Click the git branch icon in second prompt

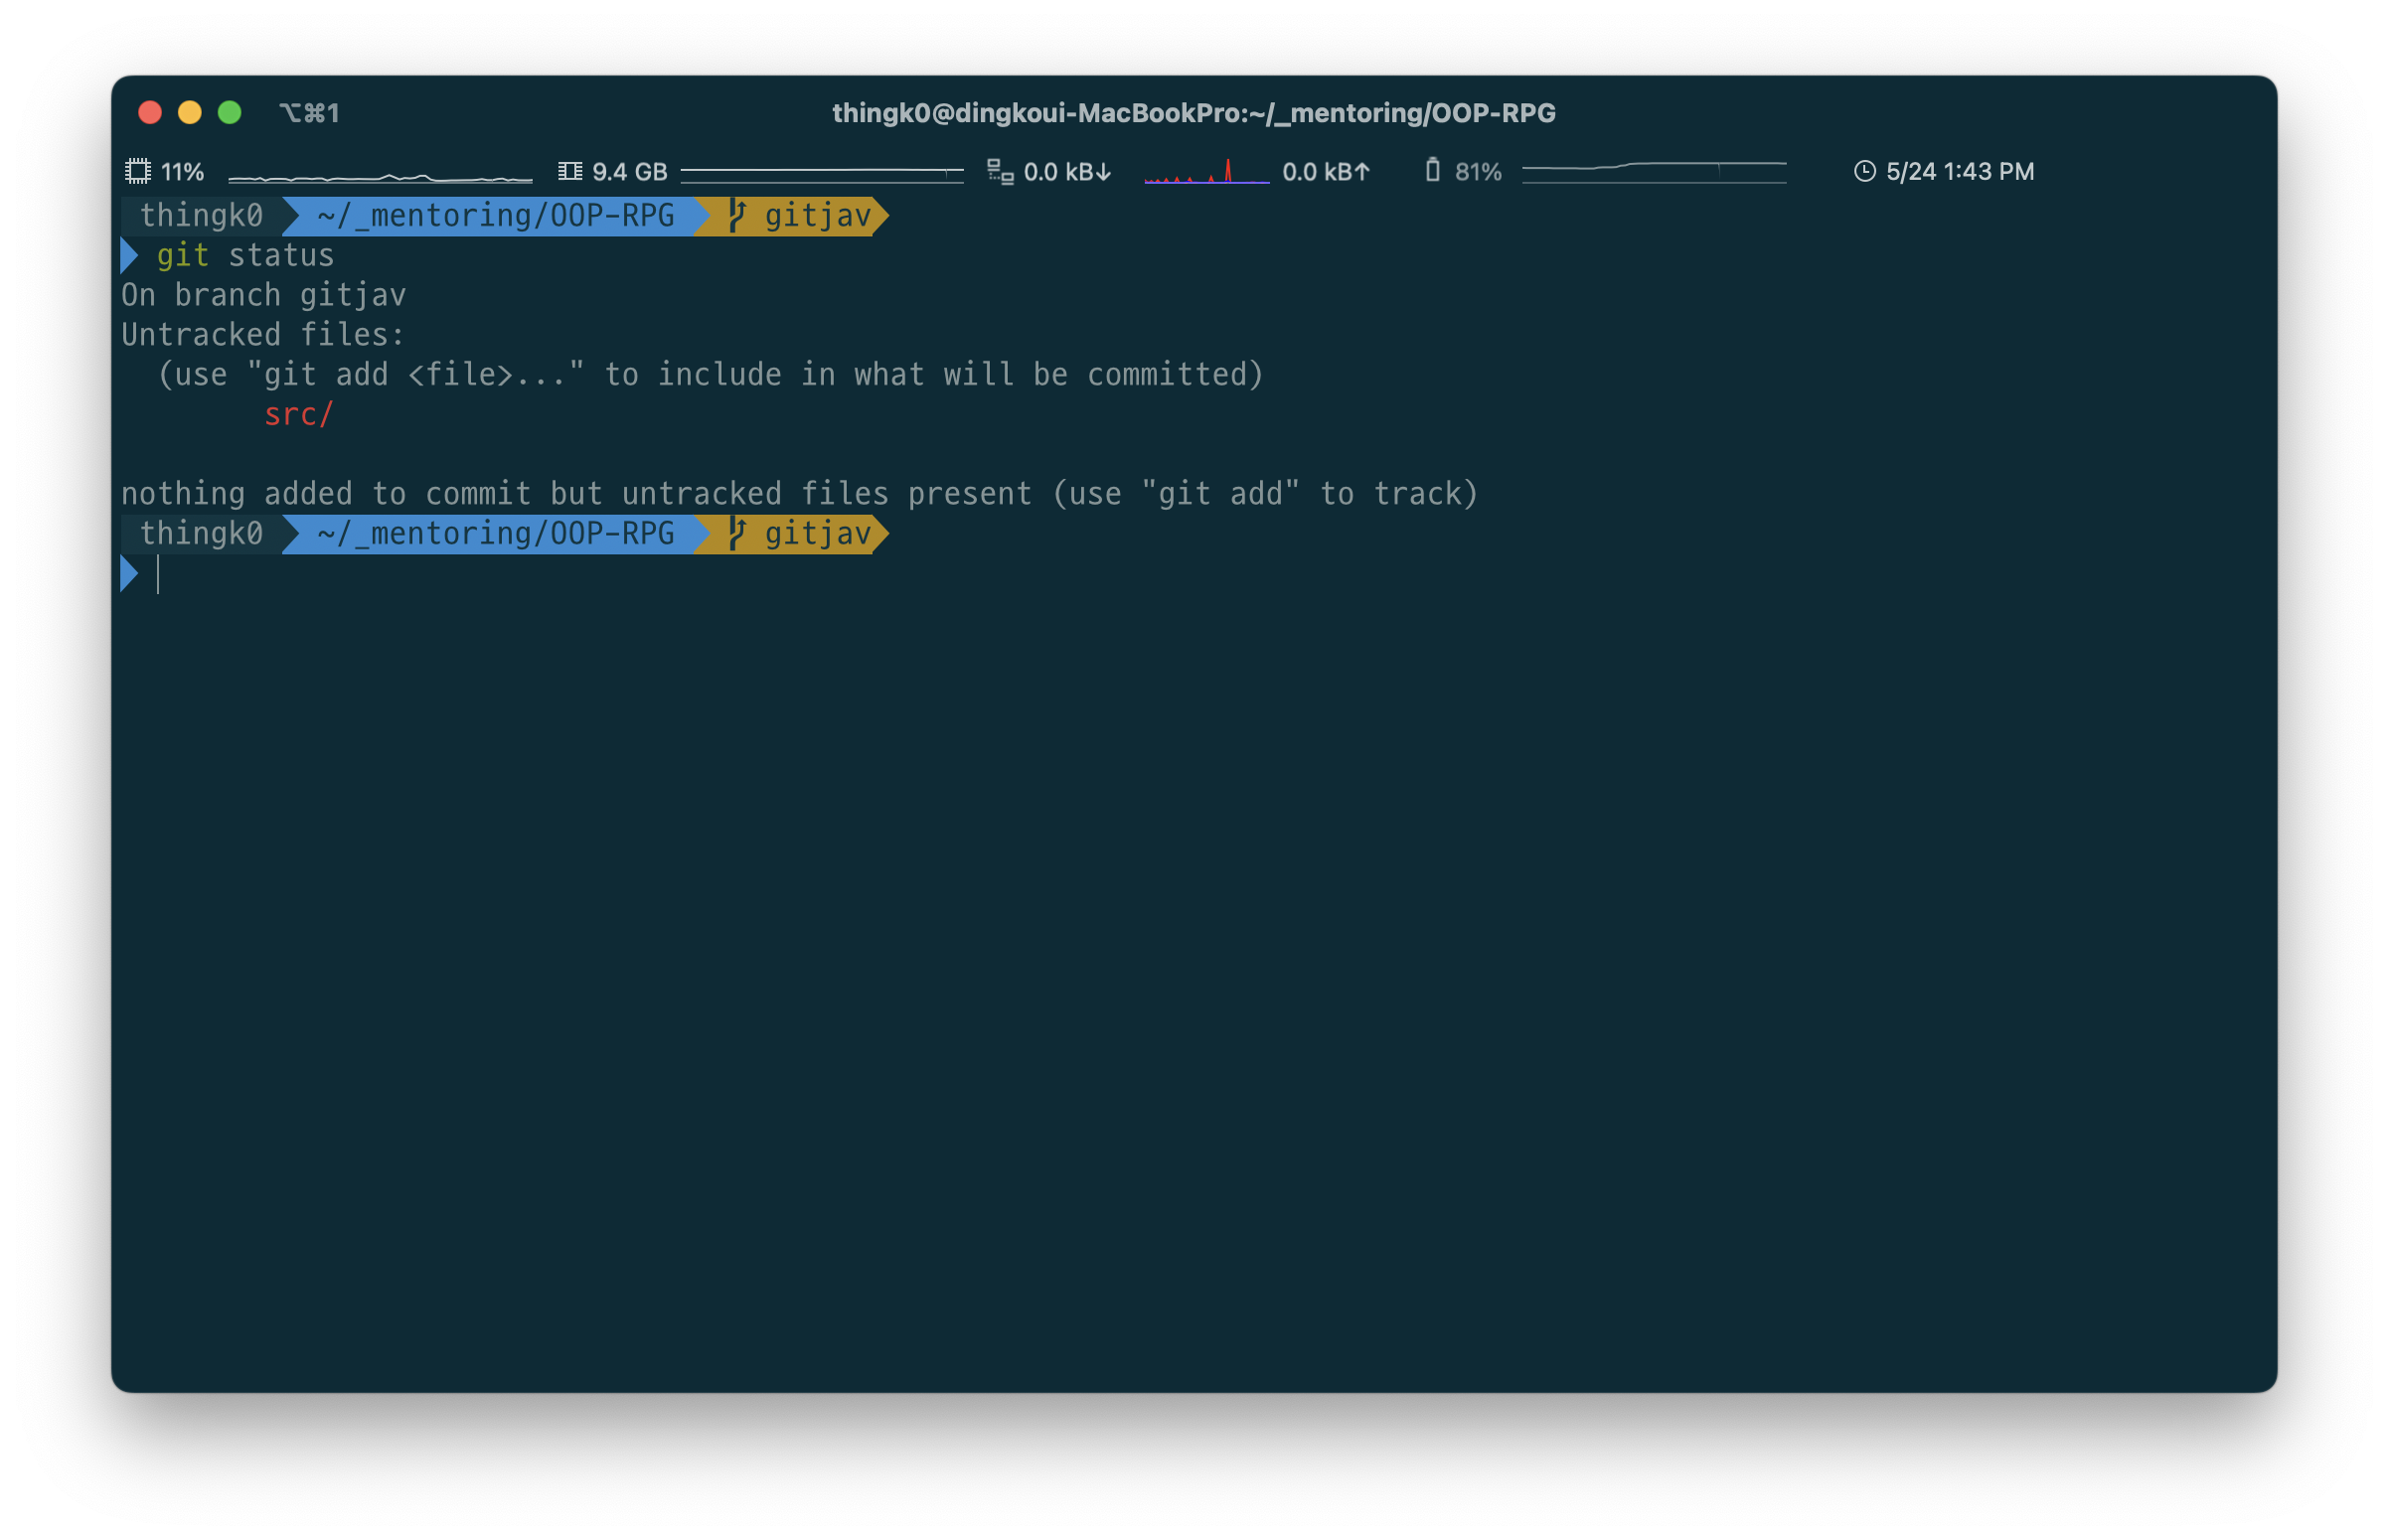[x=738, y=533]
